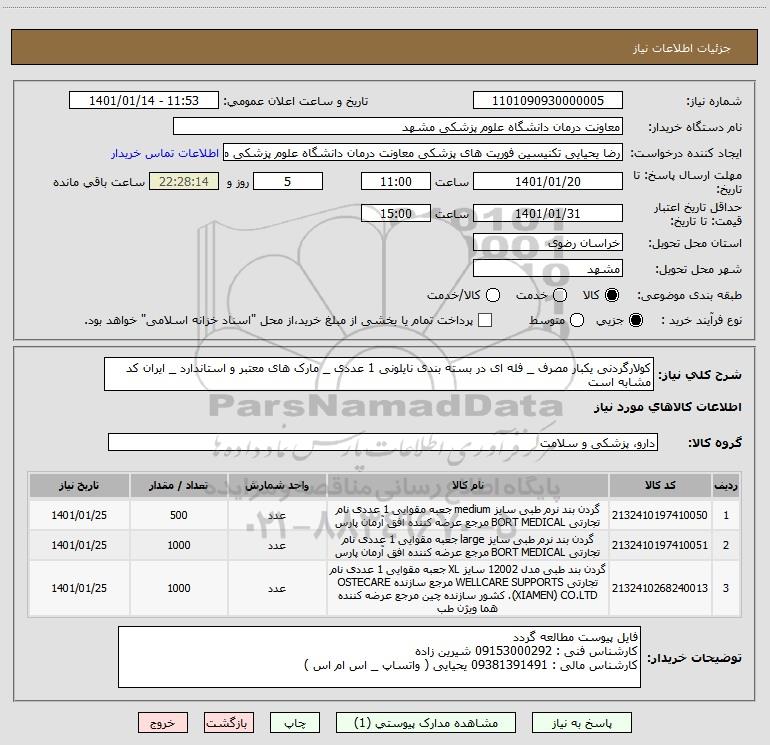The image size is (770, 745).
Task: Click the ردیف column header
Action: [726, 485]
